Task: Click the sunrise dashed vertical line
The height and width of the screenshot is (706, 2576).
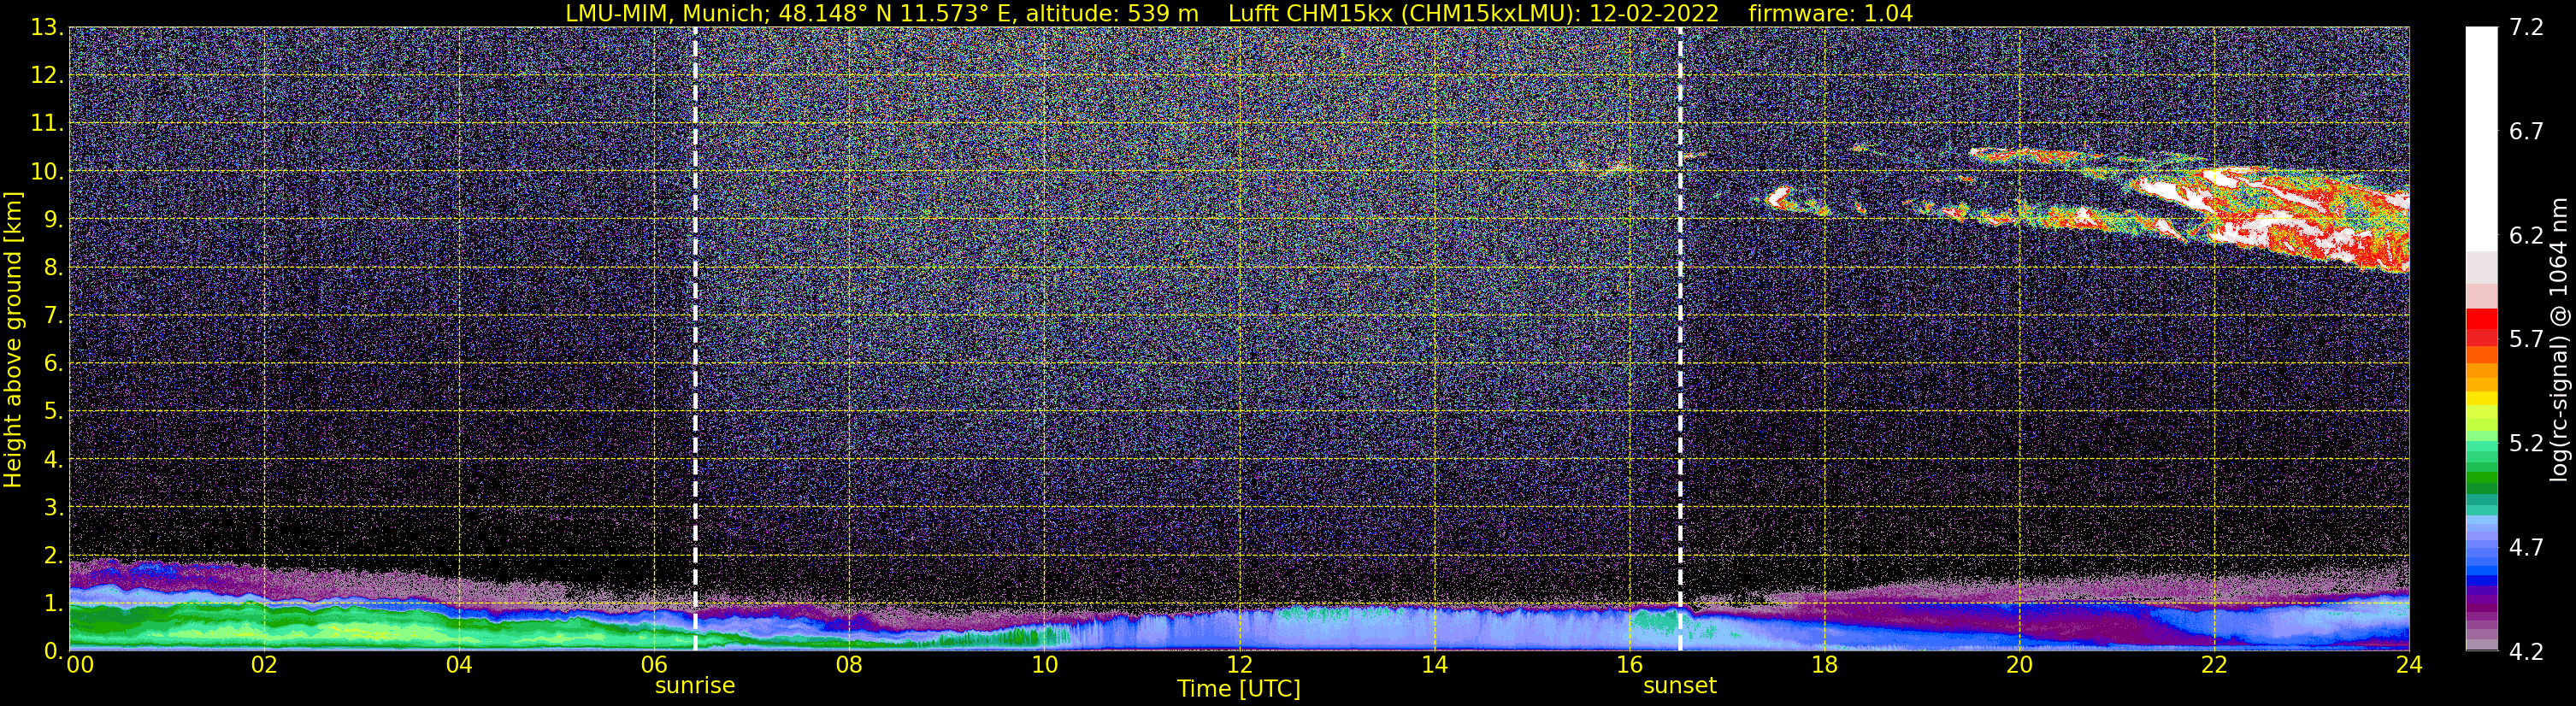Action: tap(695, 338)
